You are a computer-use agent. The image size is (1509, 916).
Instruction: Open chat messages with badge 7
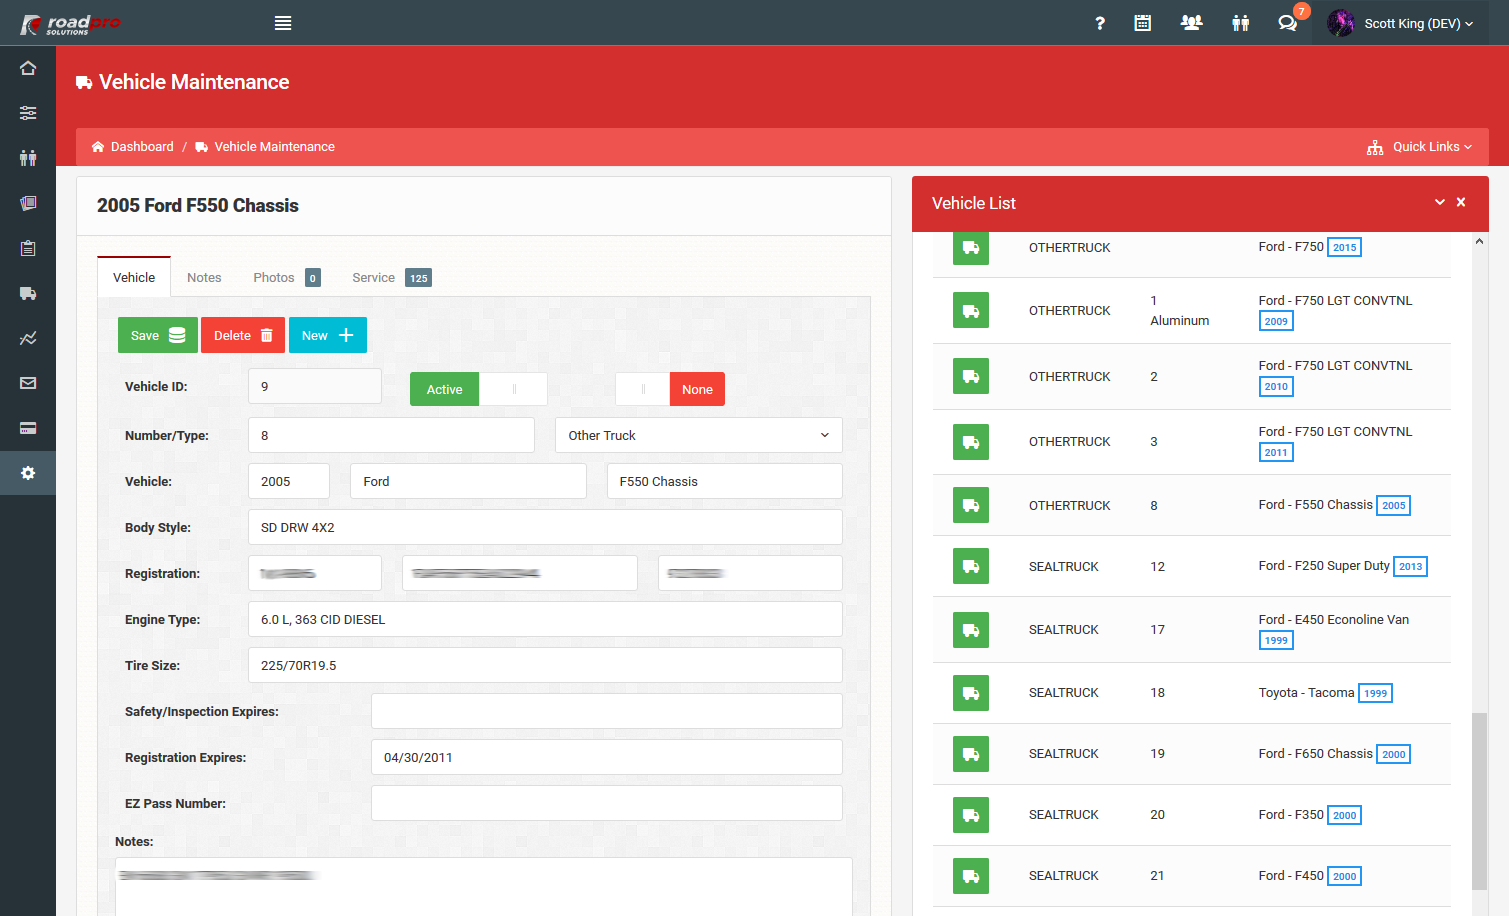1288,23
